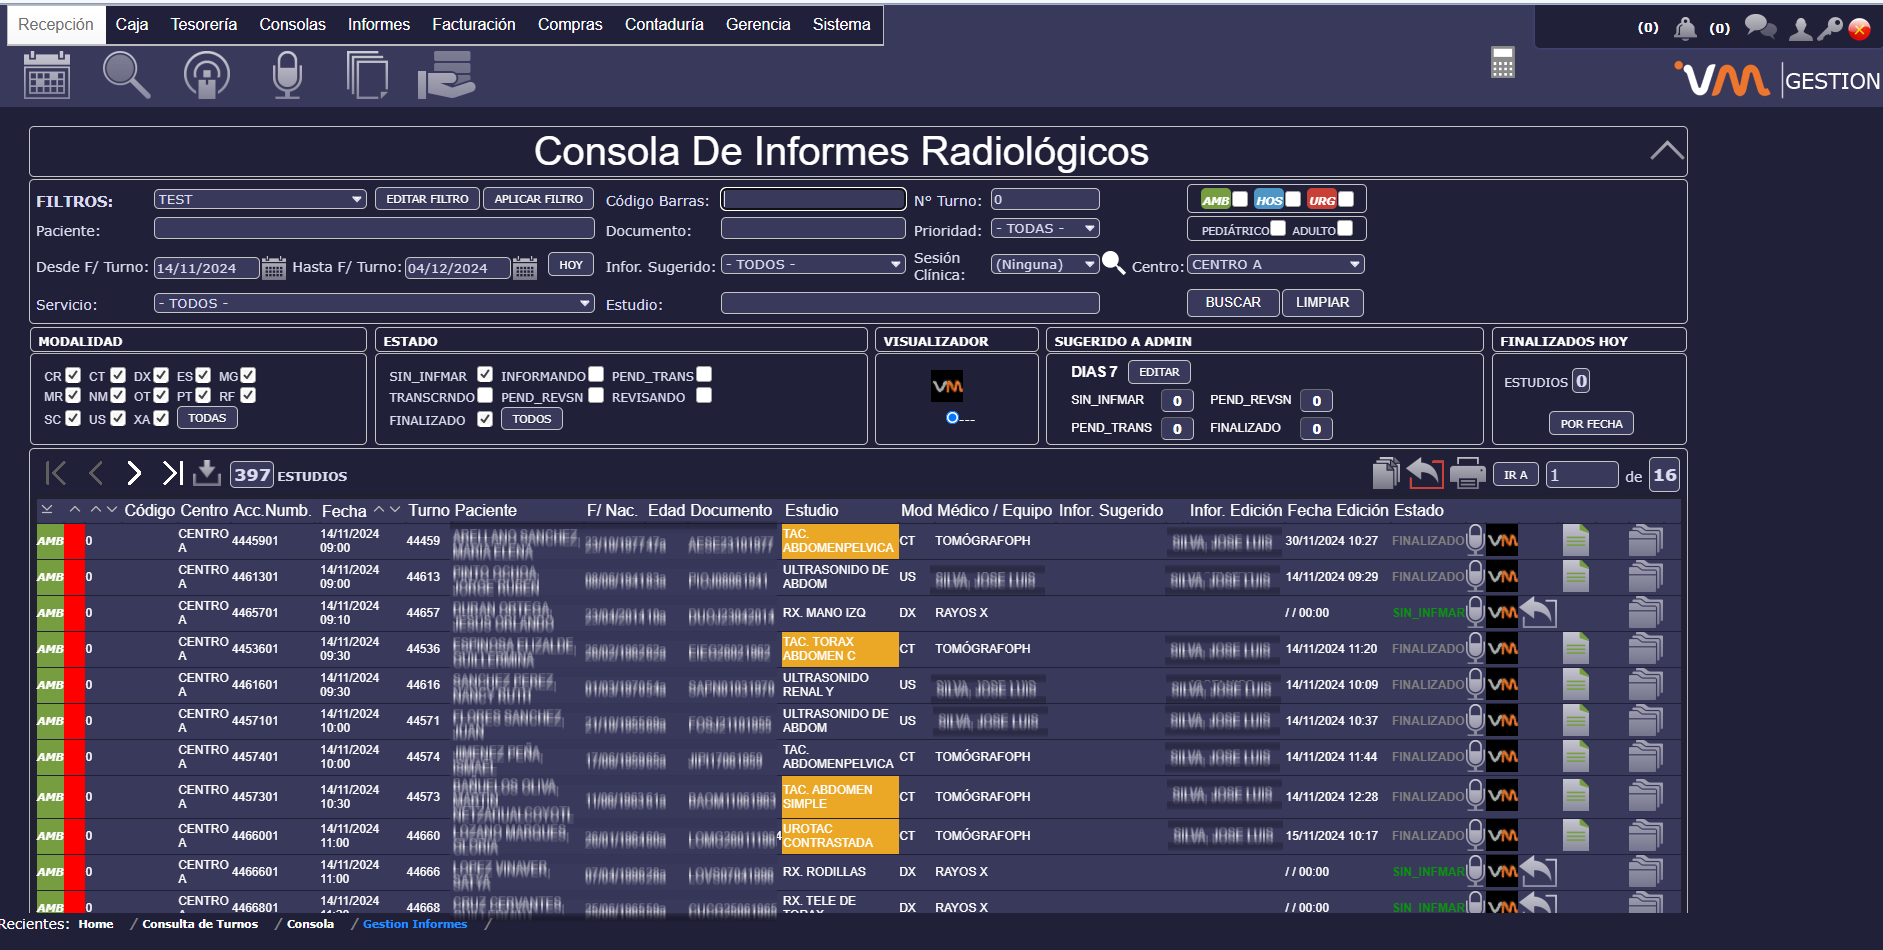Click the IR A page number field
The image size is (1883, 950).
click(x=1582, y=475)
